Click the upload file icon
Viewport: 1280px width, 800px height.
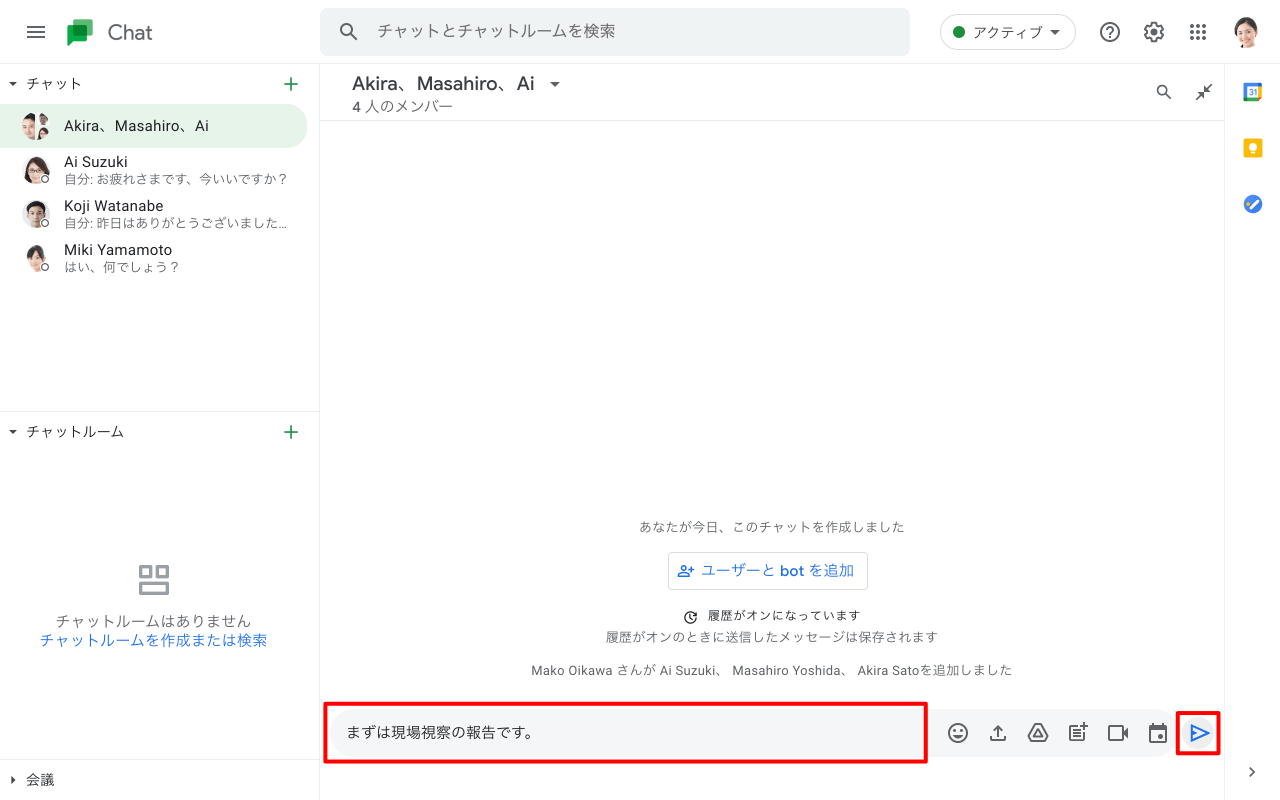click(x=998, y=733)
